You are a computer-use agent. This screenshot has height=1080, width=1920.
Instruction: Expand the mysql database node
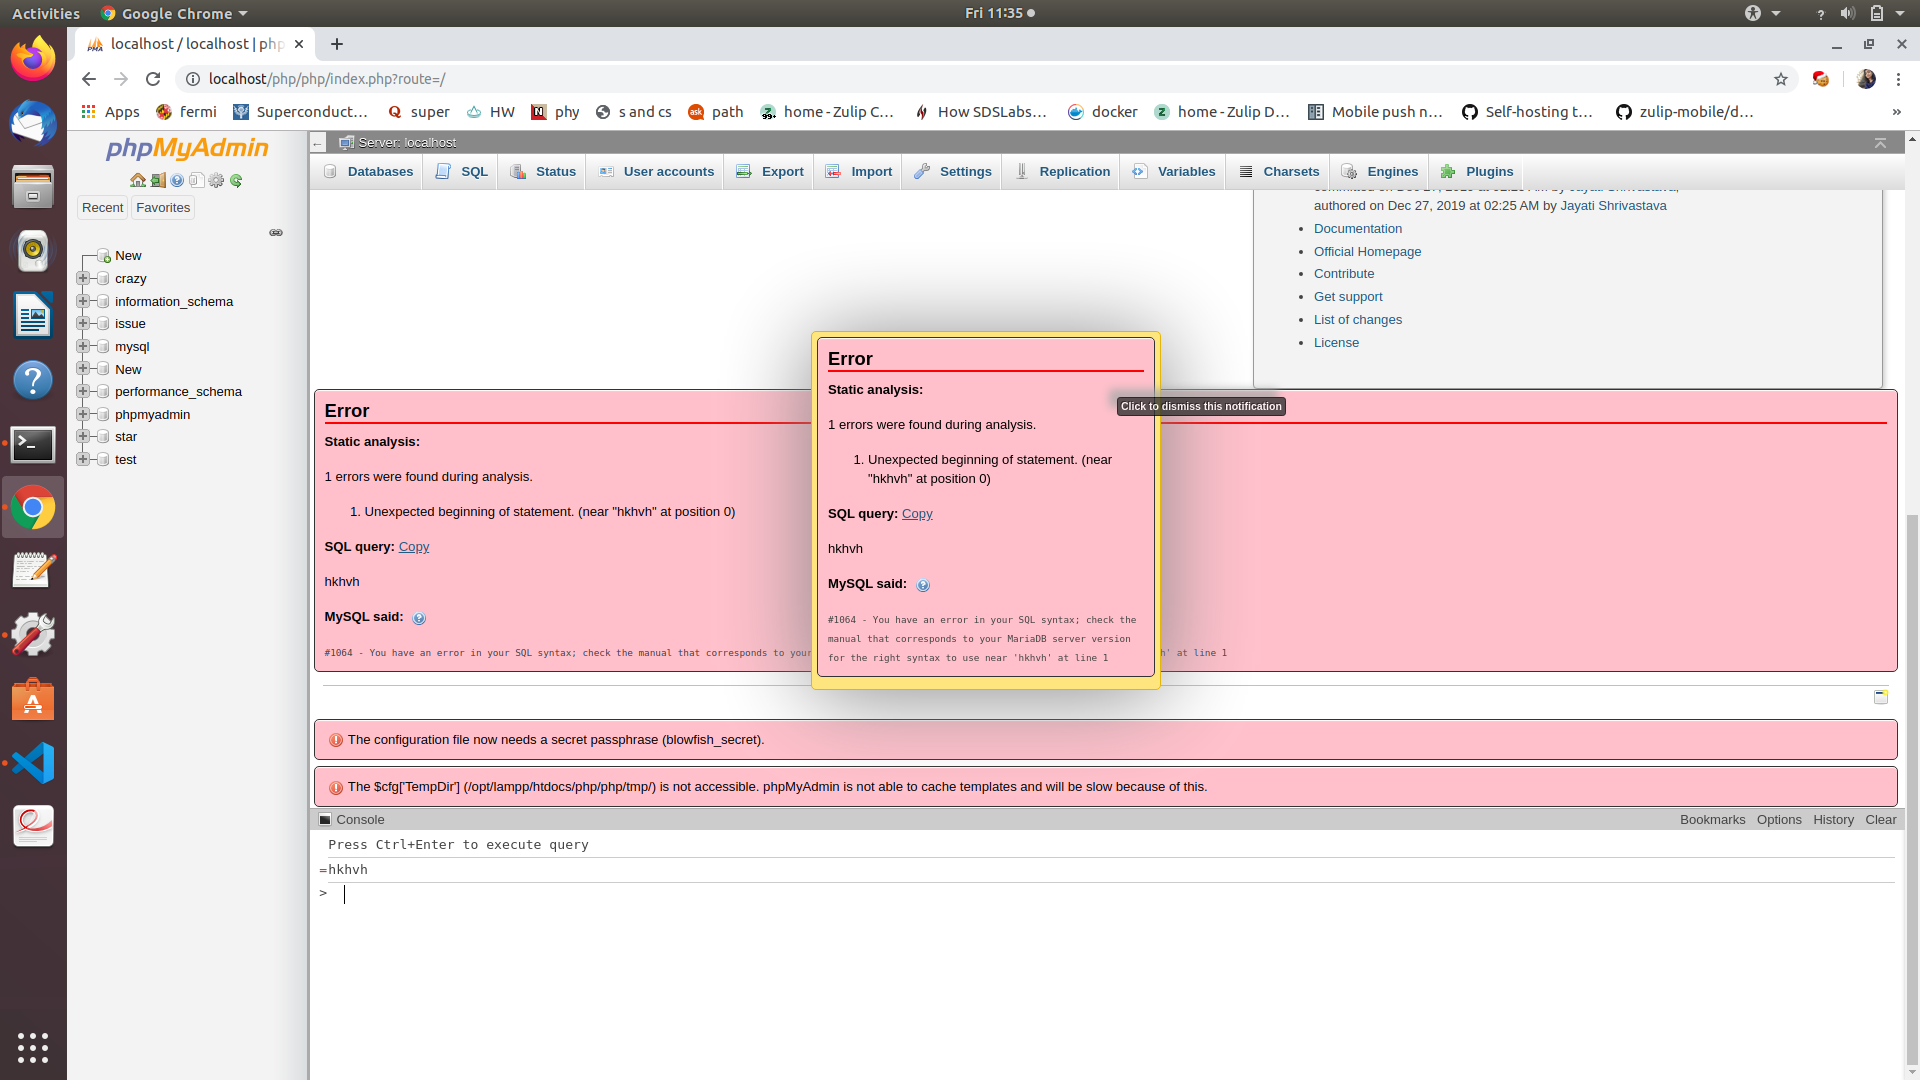(83, 346)
